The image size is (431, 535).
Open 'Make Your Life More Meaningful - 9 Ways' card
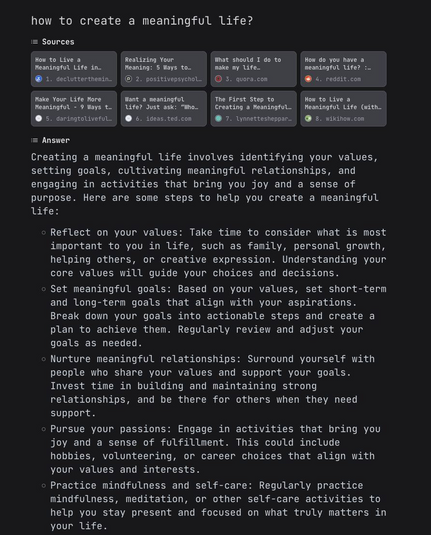click(x=74, y=109)
